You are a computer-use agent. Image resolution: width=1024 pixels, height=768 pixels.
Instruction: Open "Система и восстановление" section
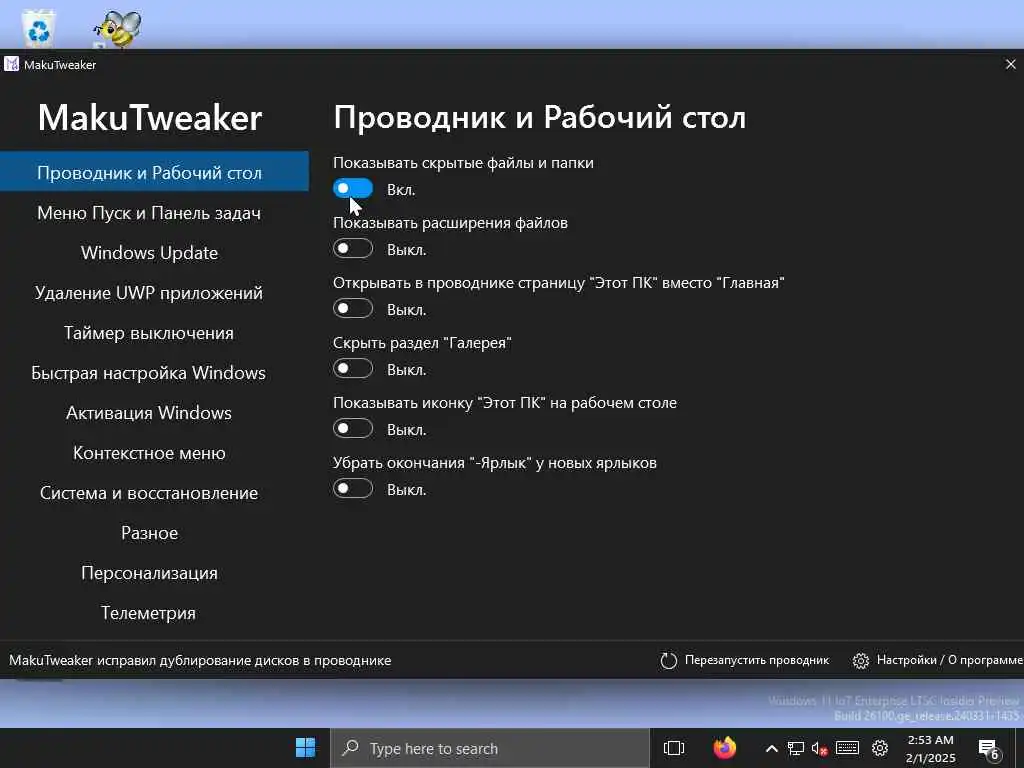pyautogui.click(x=149, y=493)
